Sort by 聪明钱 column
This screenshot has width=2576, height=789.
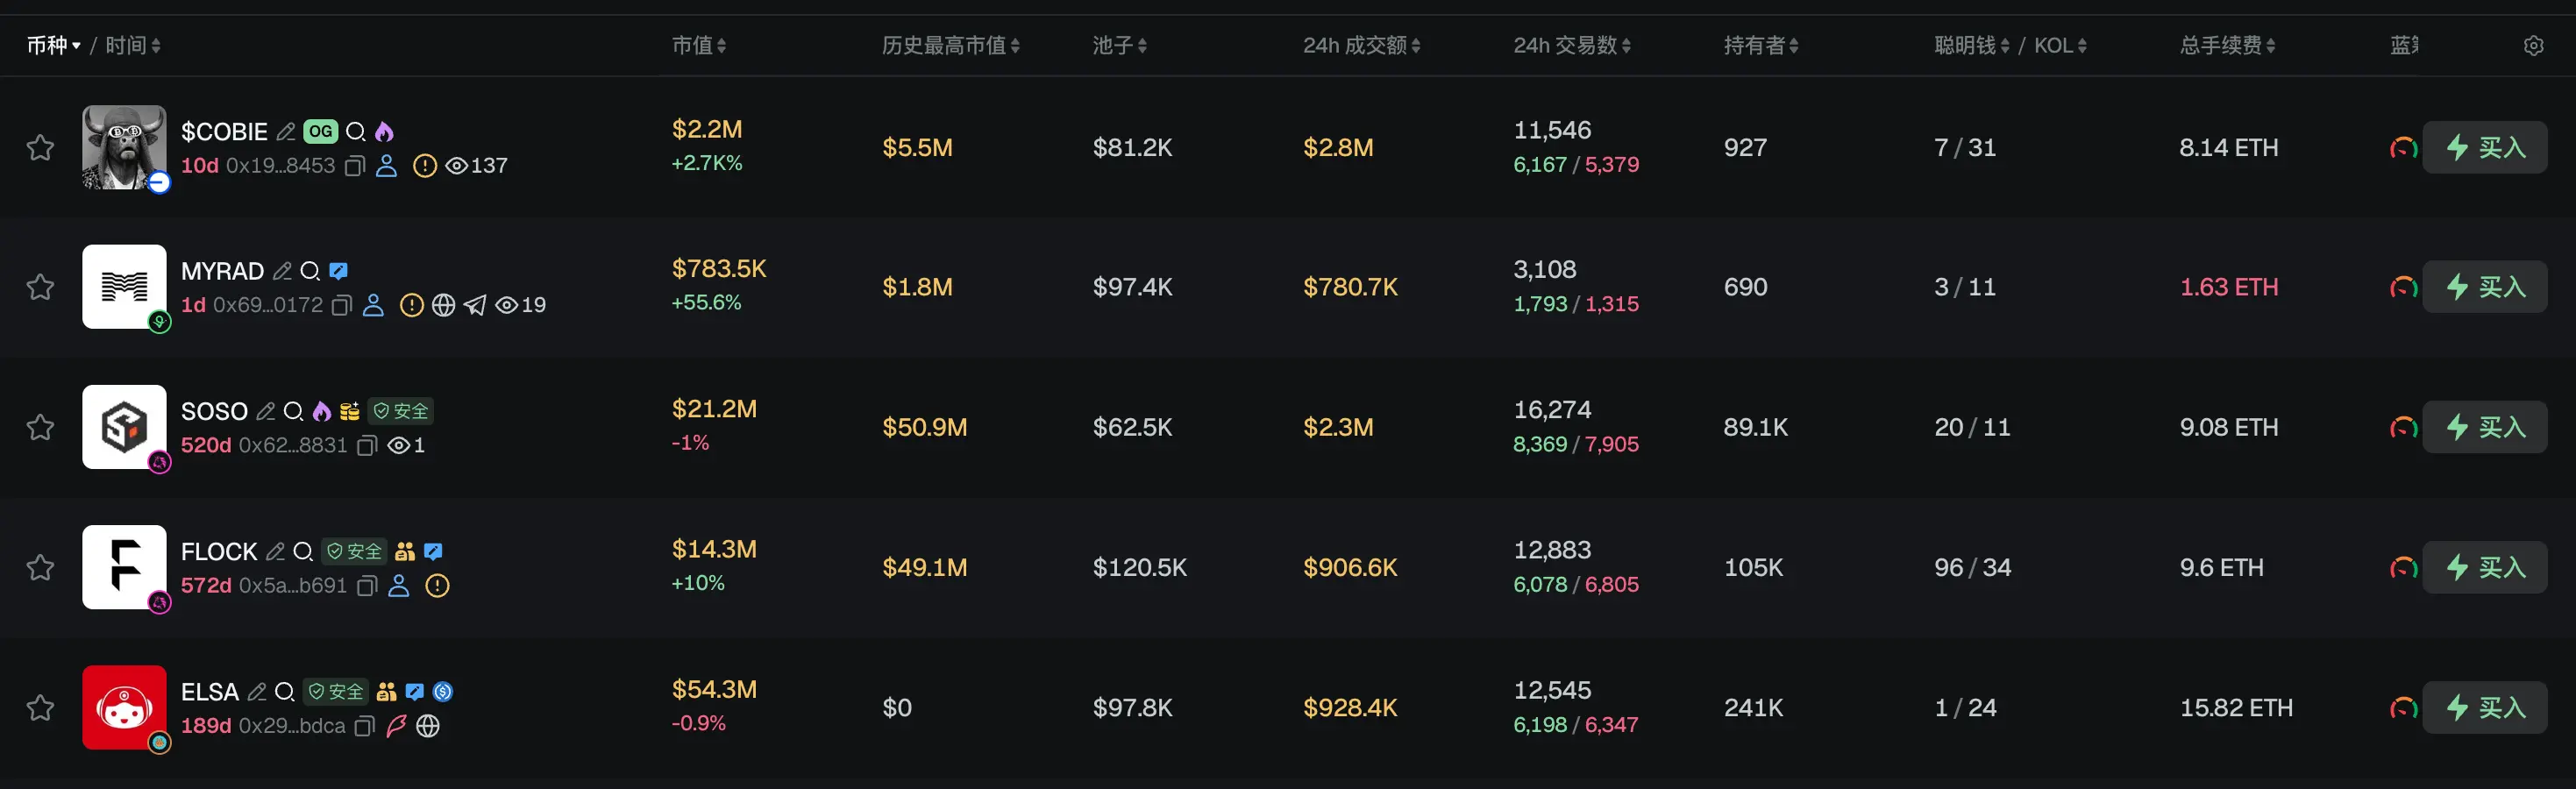(1972, 45)
